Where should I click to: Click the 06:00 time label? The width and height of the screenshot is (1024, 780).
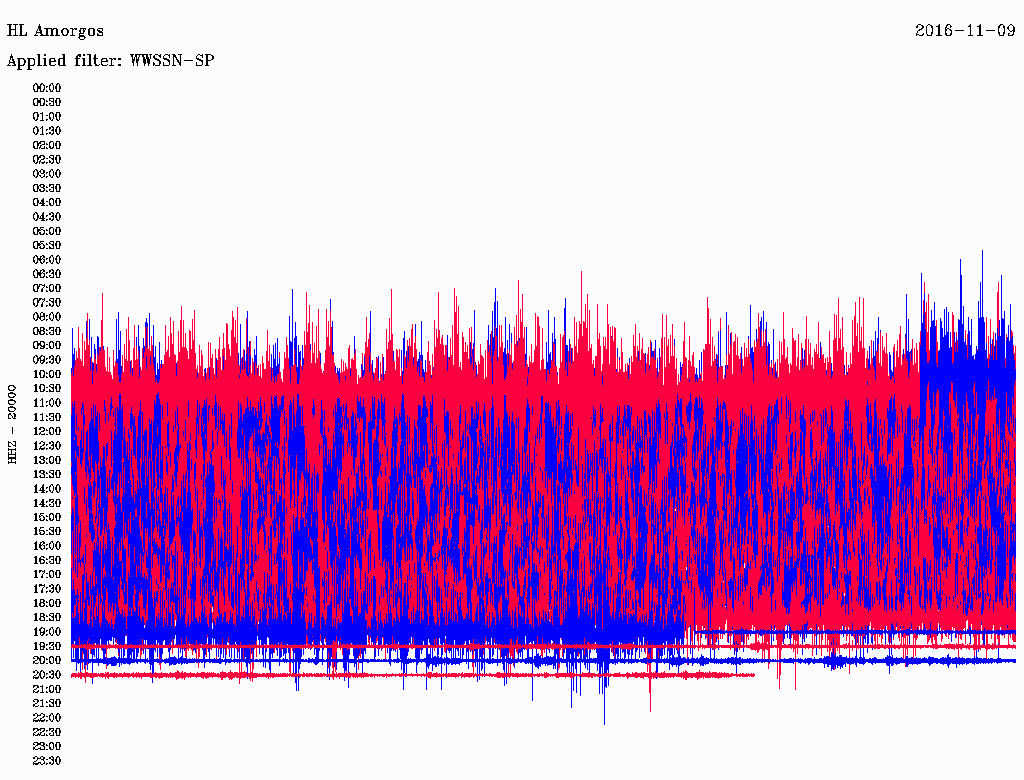point(47,260)
